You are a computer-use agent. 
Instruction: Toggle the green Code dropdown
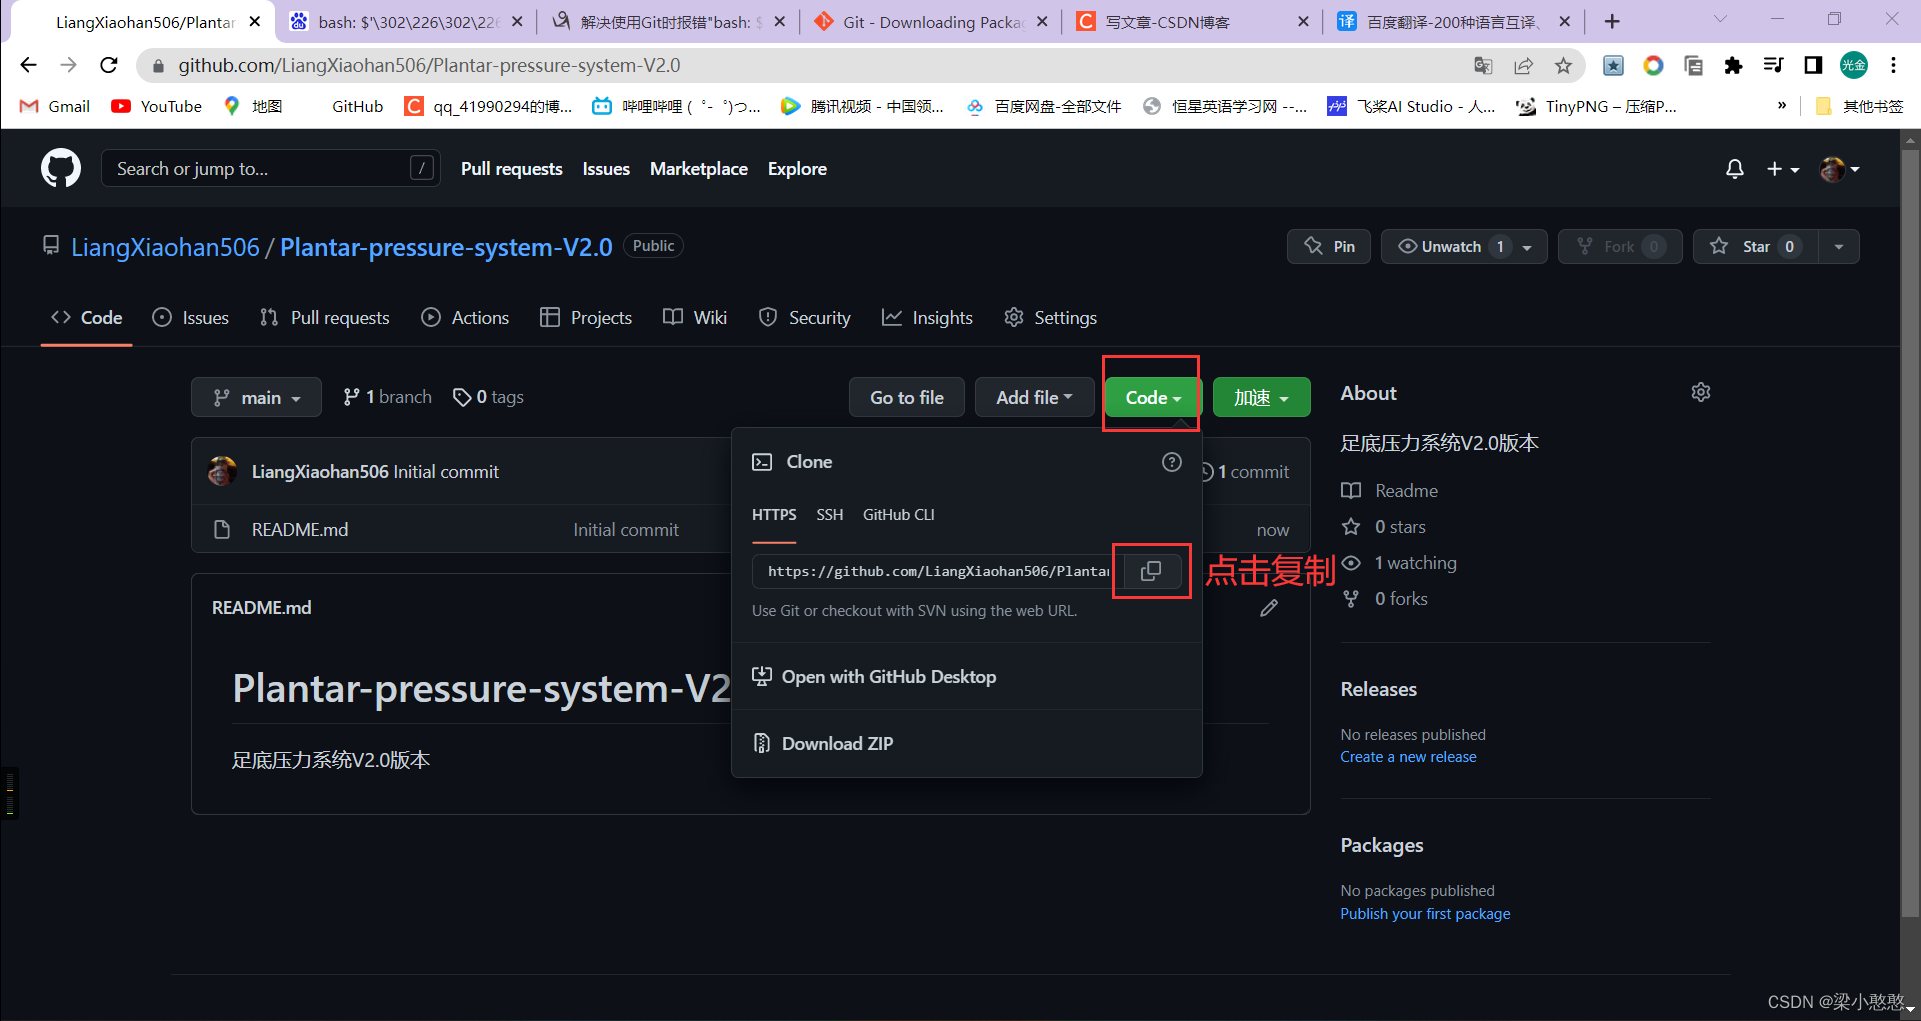pyautogui.click(x=1152, y=397)
